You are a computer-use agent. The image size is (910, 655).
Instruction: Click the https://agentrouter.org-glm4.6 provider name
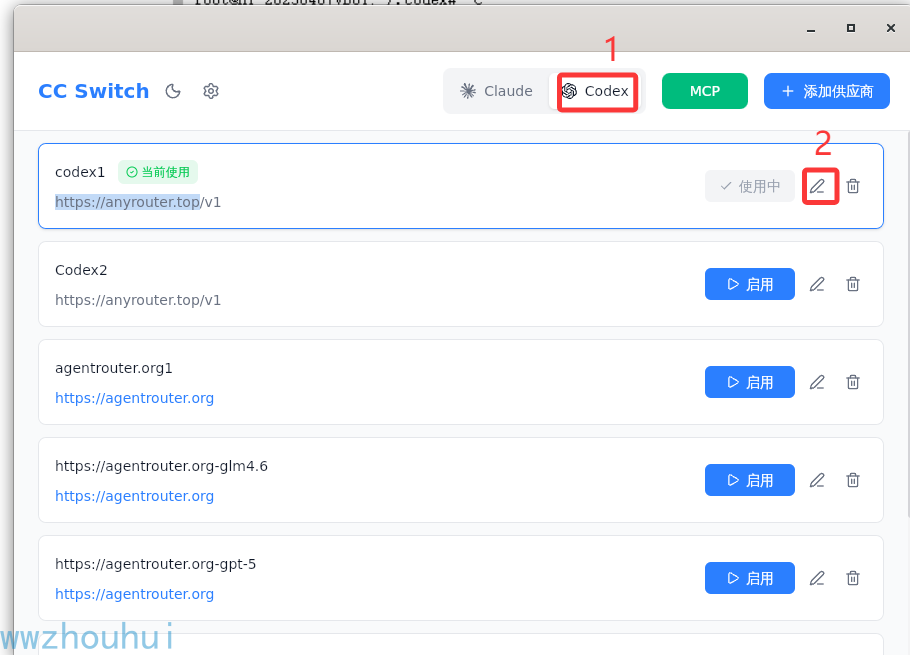(x=161, y=466)
